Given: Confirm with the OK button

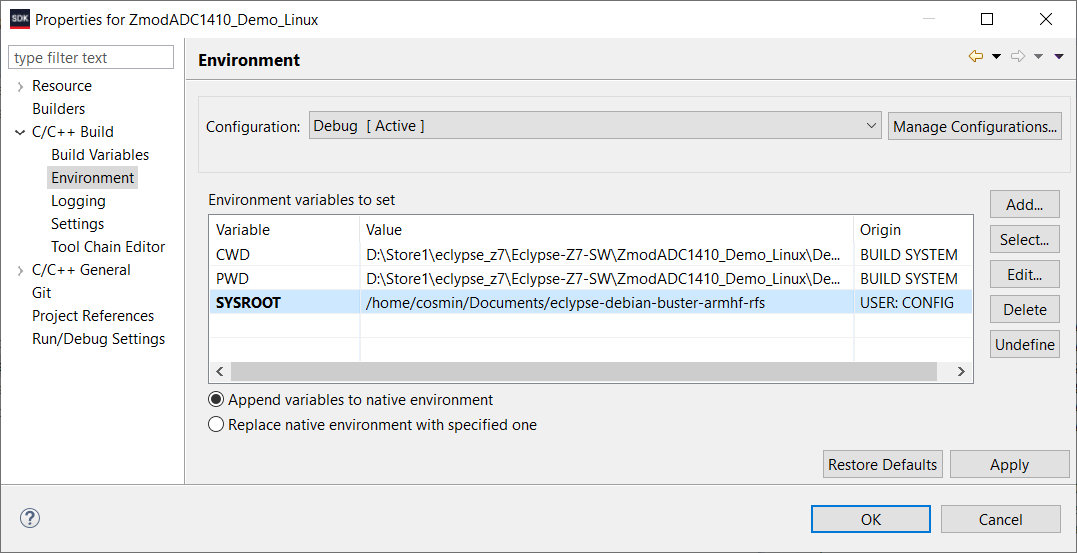Looking at the screenshot, I should click(870, 519).
